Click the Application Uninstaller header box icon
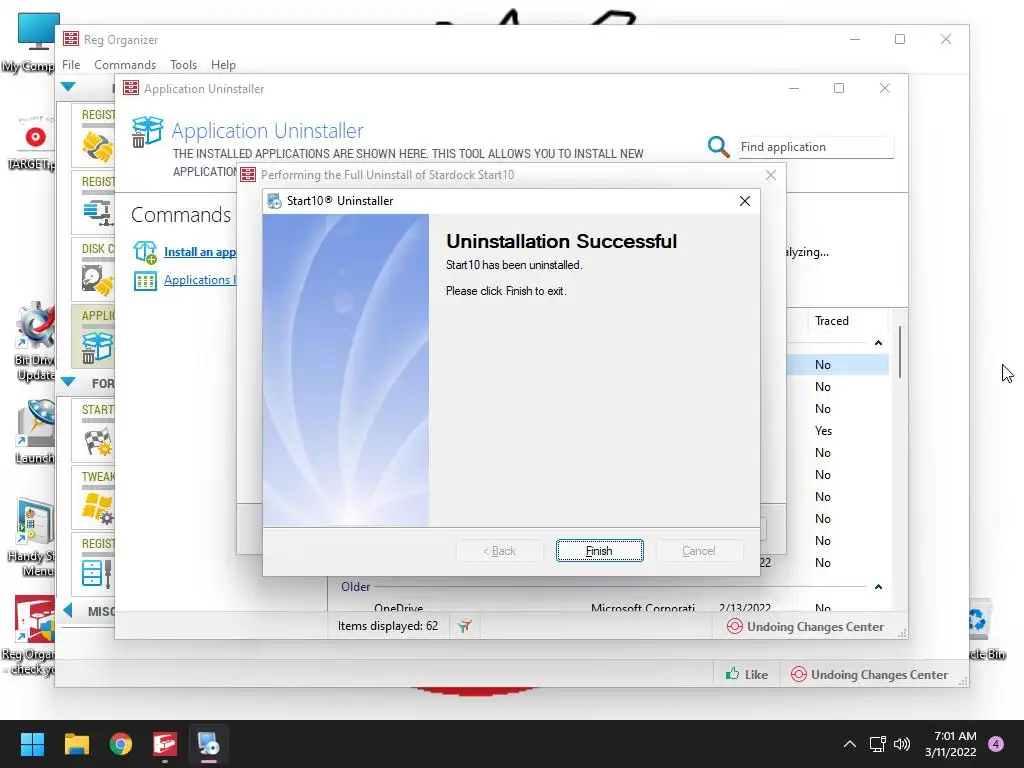The width and height of the screenshot is (1024, 768). (147, 132)
